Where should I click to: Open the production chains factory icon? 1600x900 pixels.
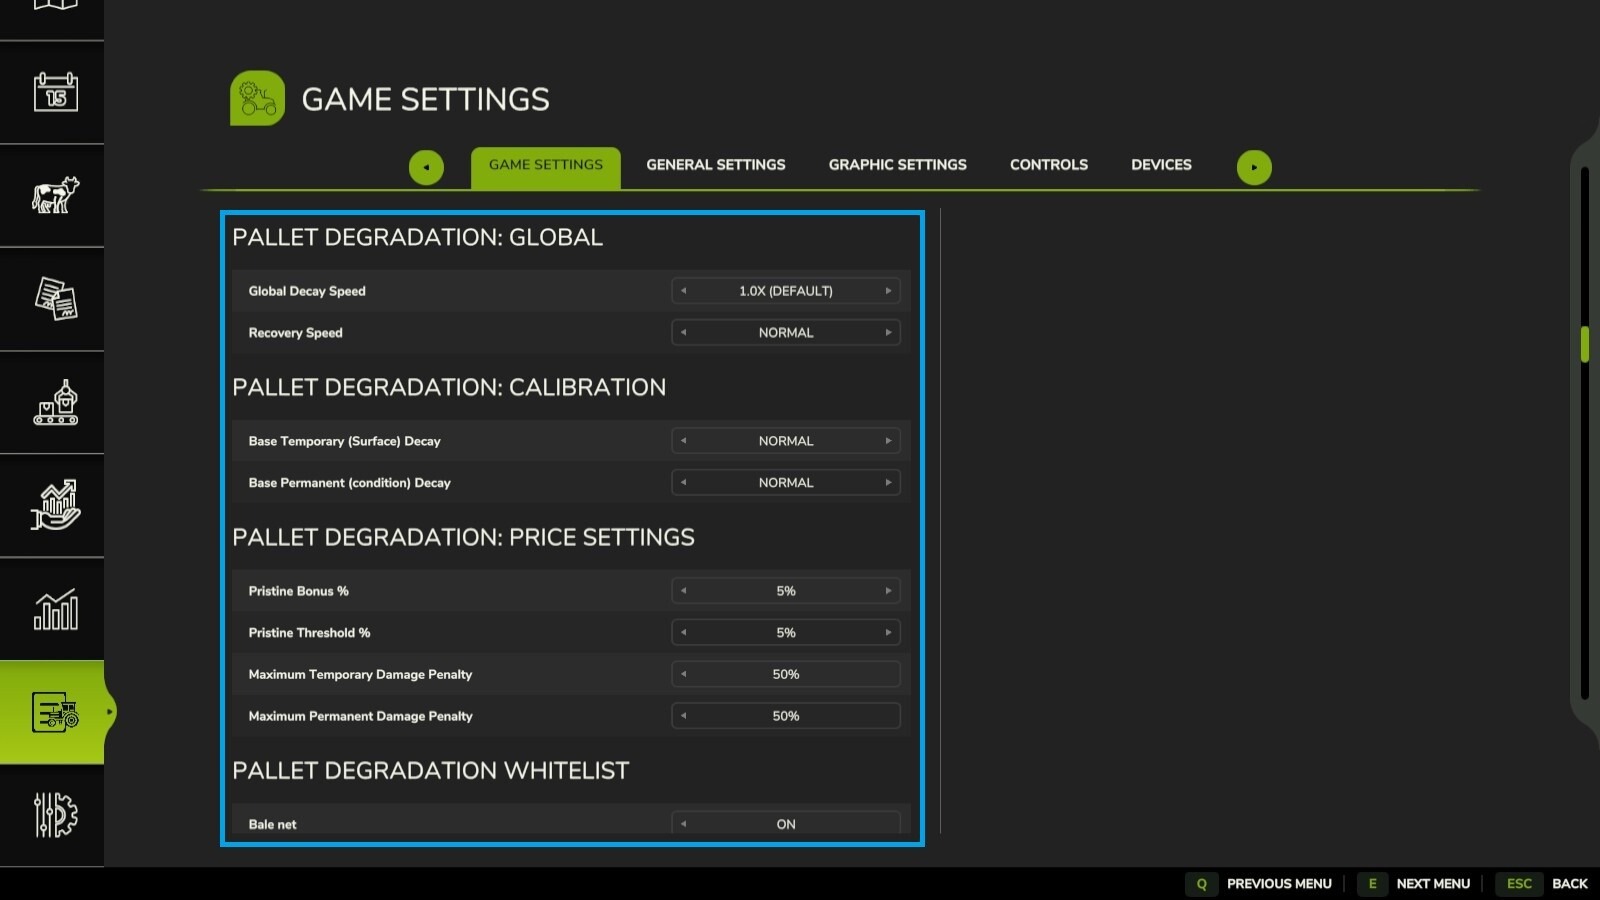point(55,402)
